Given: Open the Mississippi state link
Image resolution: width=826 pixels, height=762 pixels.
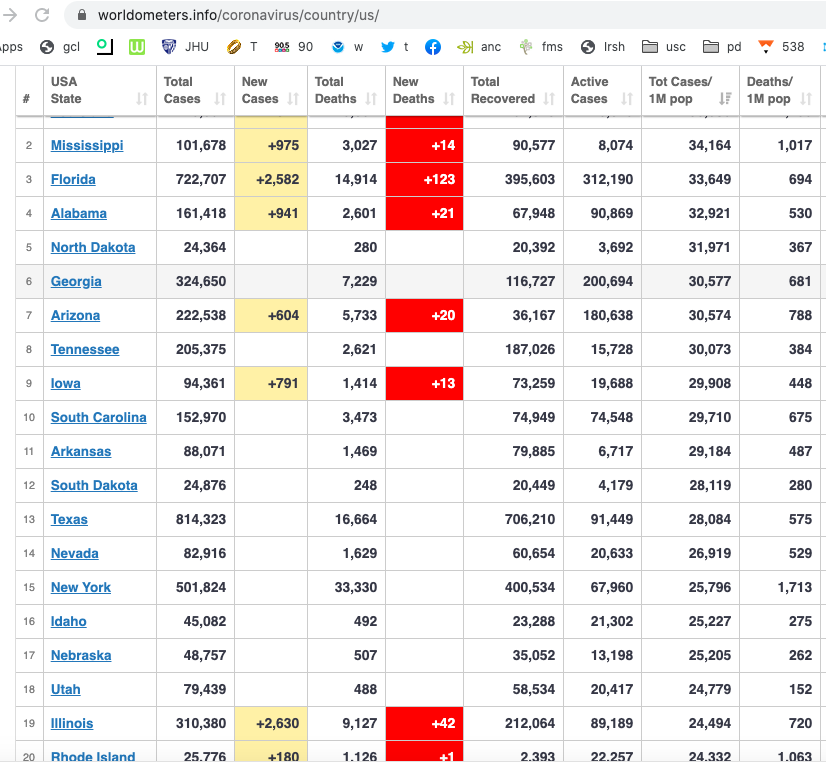Looking at the screenshot, I should point(87,145).
